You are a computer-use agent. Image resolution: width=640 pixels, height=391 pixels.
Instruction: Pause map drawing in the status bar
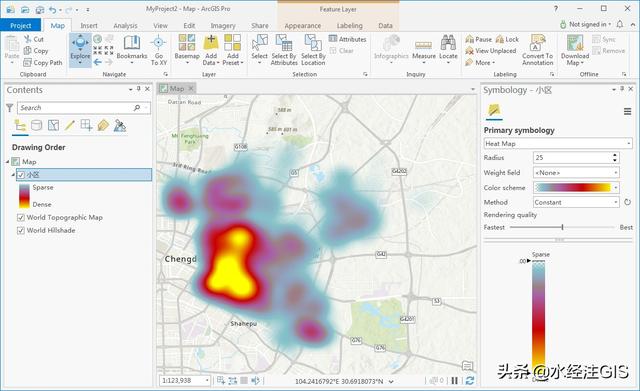pos(454,380)
